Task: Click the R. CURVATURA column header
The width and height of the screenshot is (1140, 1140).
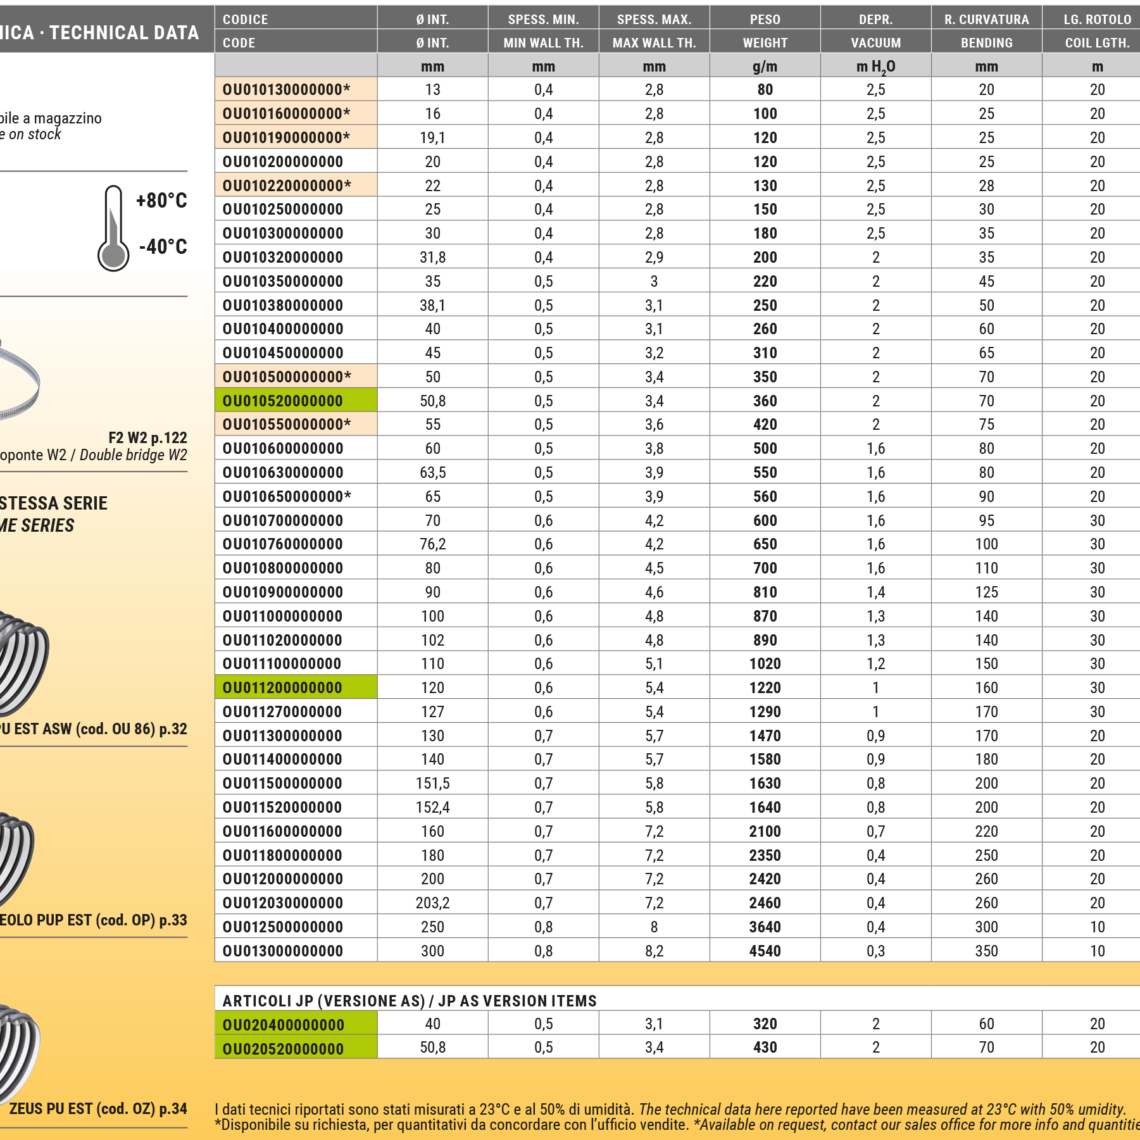Action: point(986,19)
